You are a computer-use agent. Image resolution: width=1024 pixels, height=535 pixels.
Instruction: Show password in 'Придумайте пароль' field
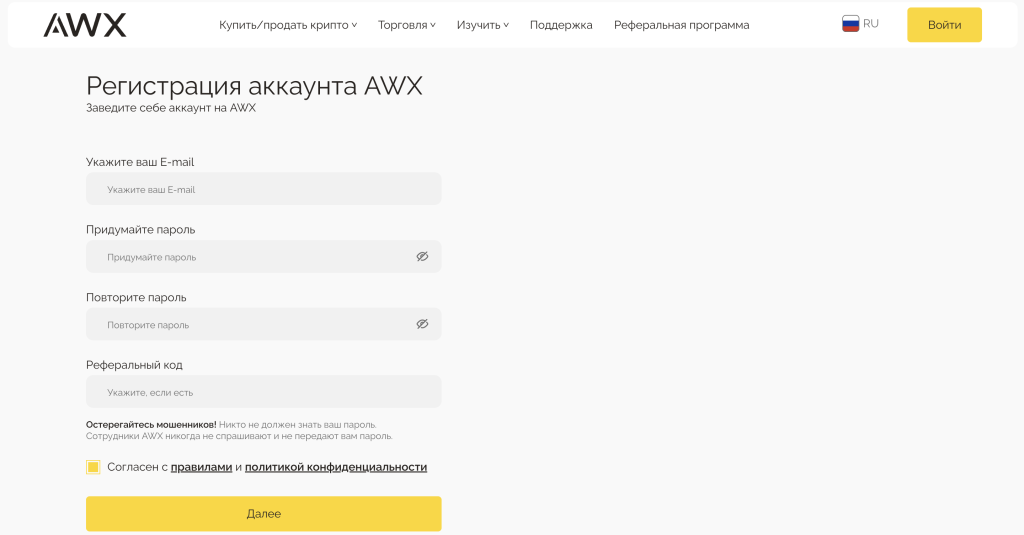(423, 257)
